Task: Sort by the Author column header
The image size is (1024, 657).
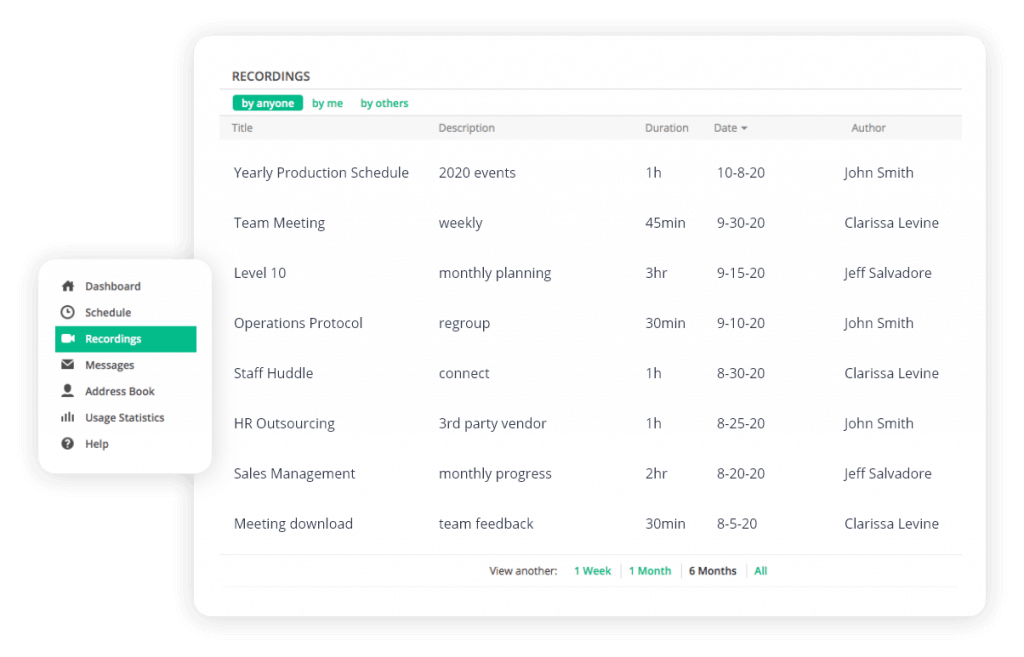Action: 868,128
